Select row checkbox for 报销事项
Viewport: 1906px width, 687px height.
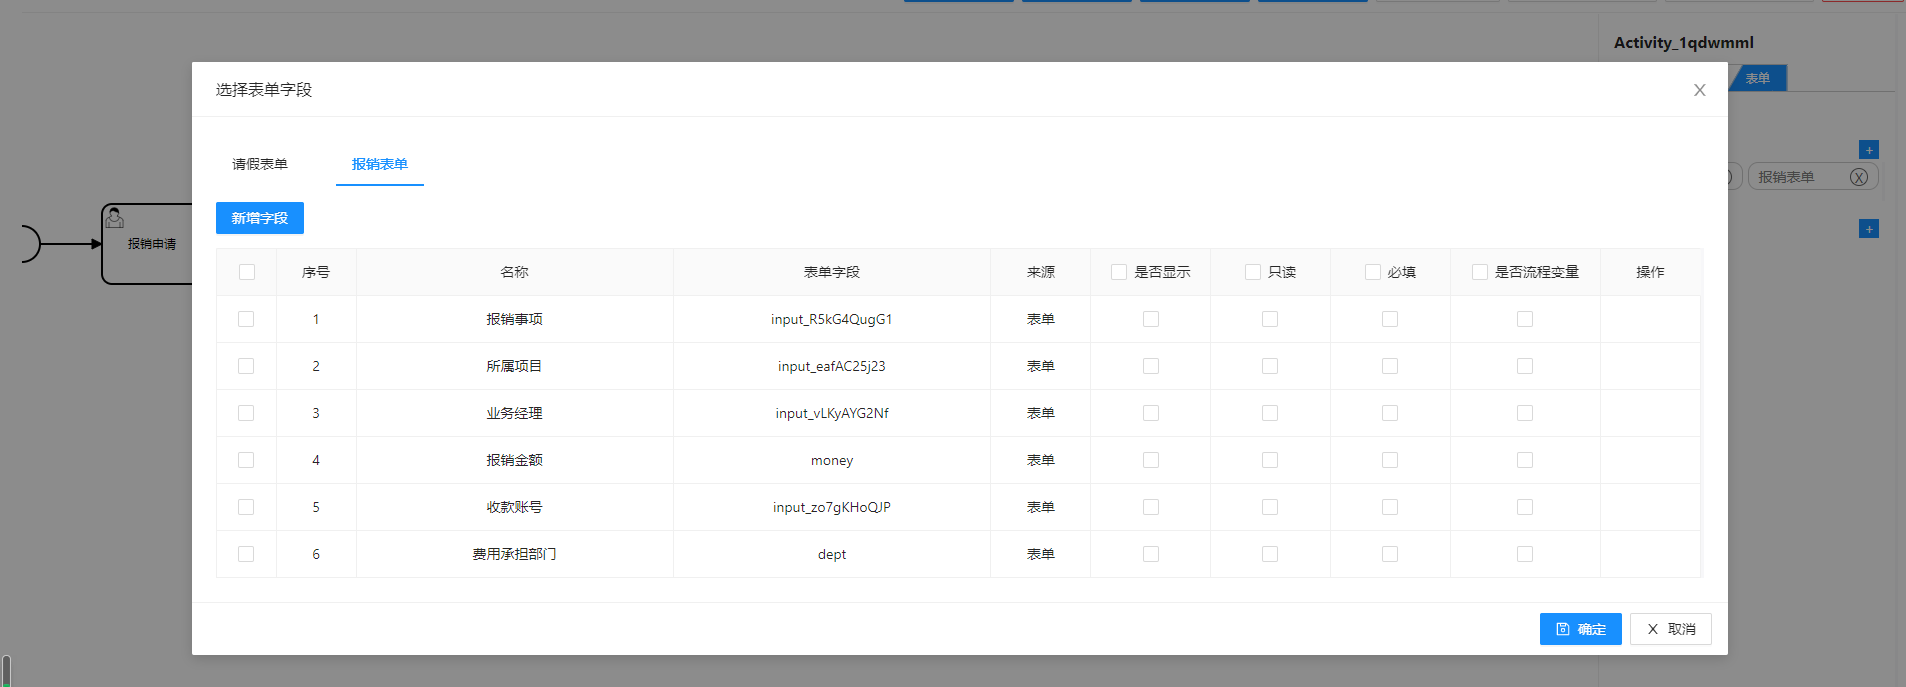pyautogui.click(x=246, y=319)
